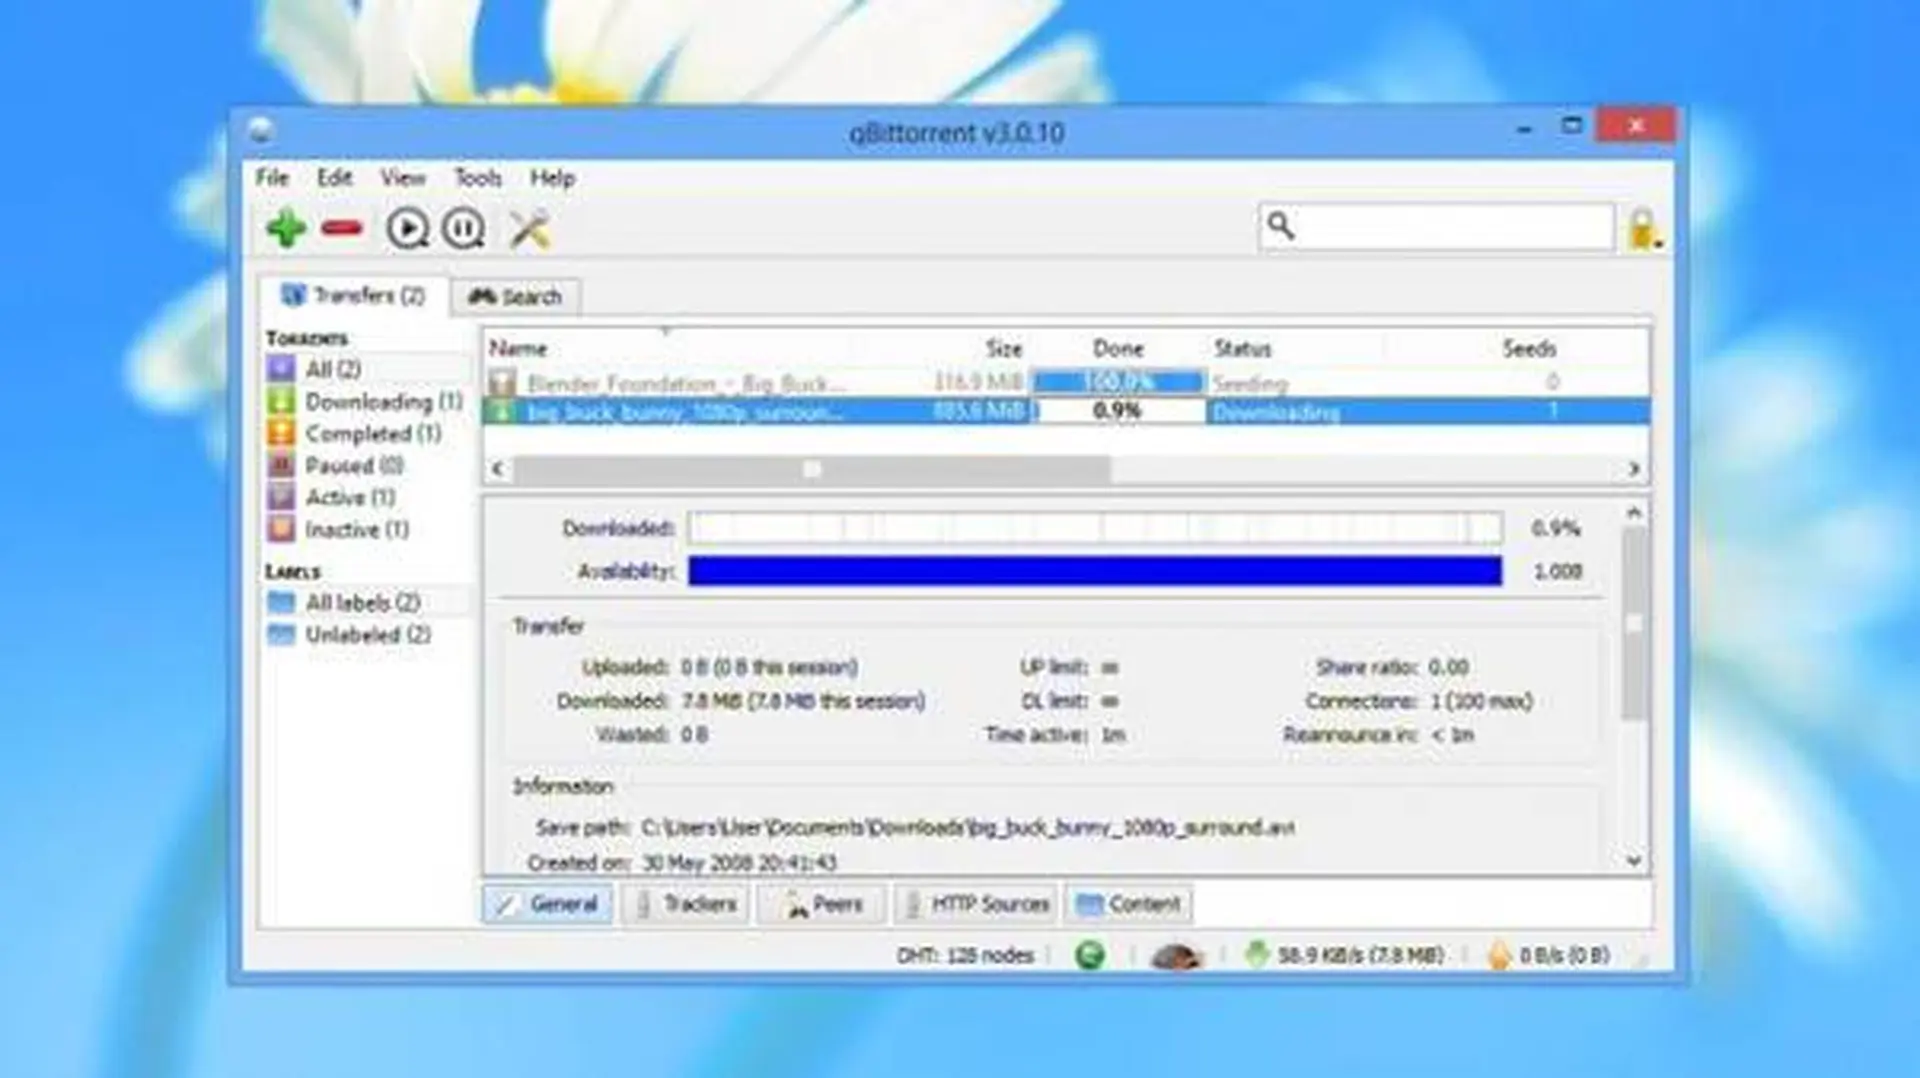Screen dimensions: 1920x1078
Task: Sort torrents by the Seeds column header
Action: [1529, 348]
